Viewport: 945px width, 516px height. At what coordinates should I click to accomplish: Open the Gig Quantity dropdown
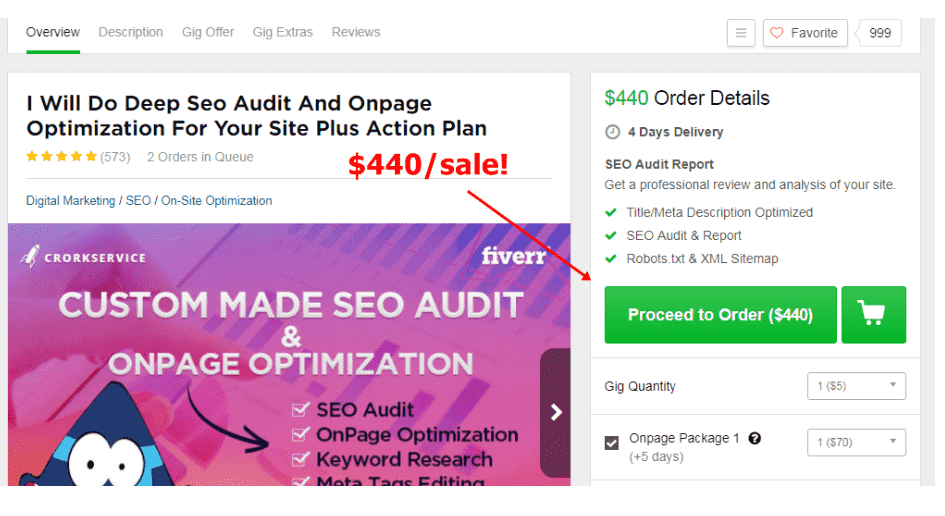pos(856,386)
